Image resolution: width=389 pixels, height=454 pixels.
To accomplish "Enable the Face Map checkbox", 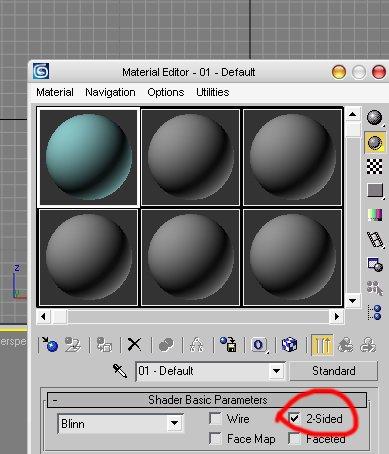I will point(215,438).
